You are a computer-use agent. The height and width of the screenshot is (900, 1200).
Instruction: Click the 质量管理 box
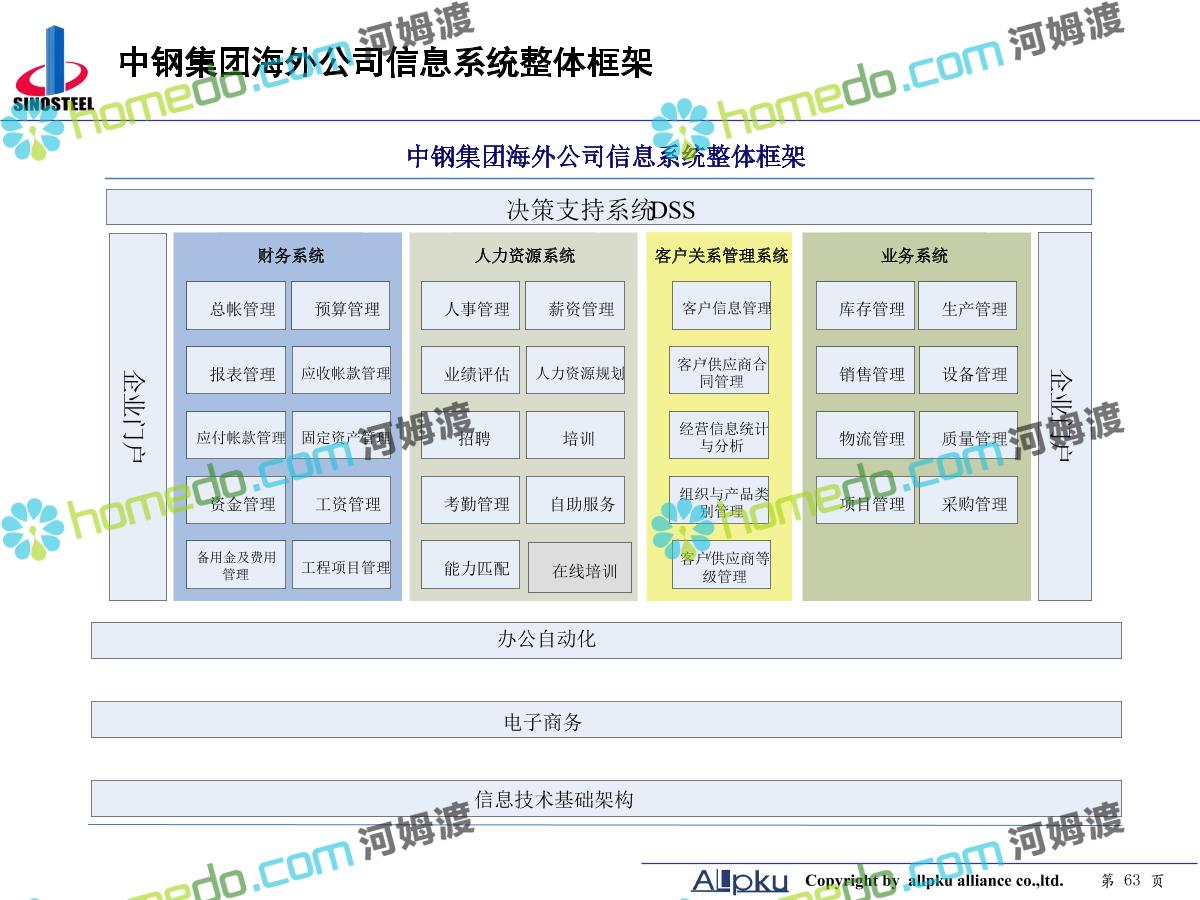click(968, 436)
